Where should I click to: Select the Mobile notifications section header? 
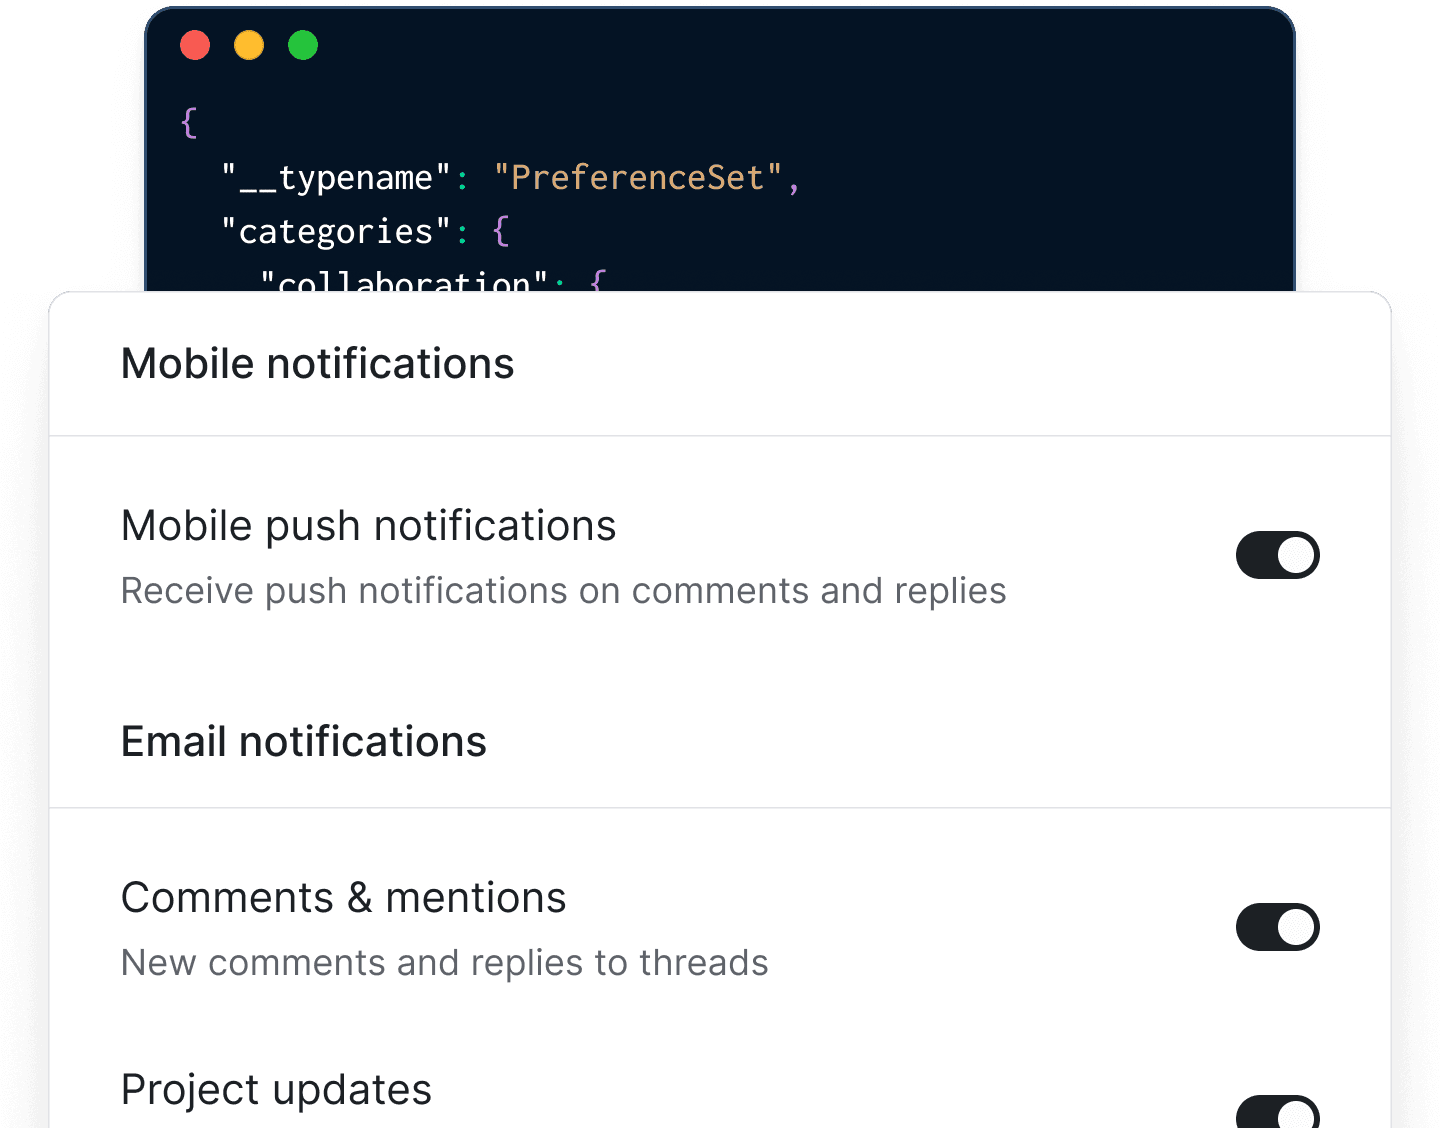(x=317, y=363)
